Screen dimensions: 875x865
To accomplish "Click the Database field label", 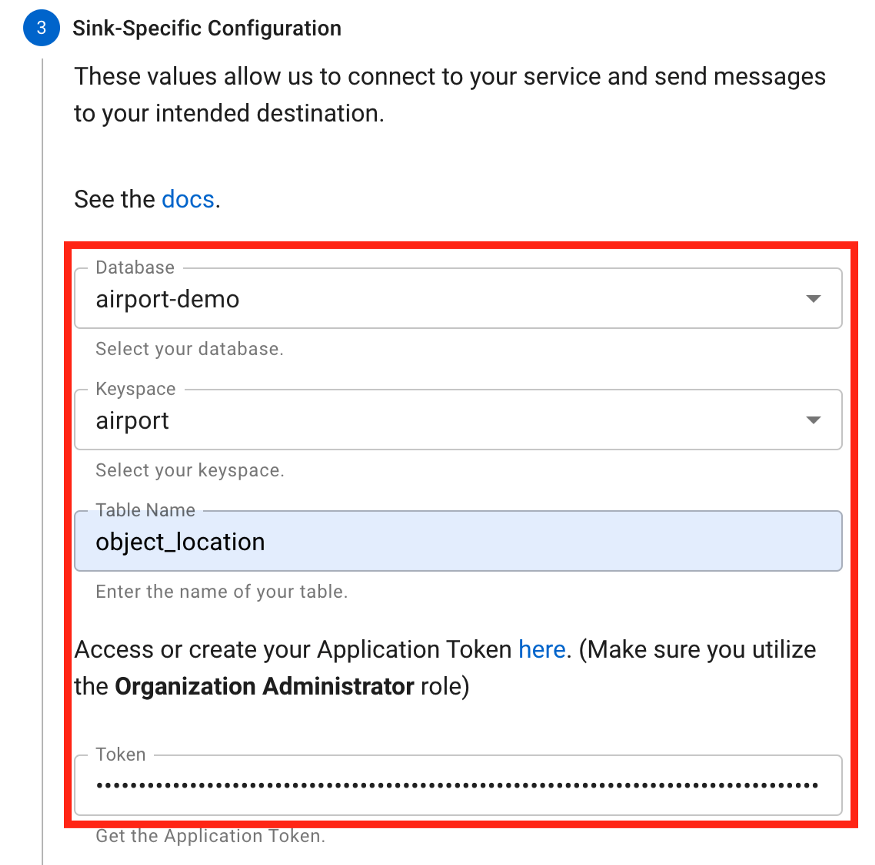I will point(135,268).
